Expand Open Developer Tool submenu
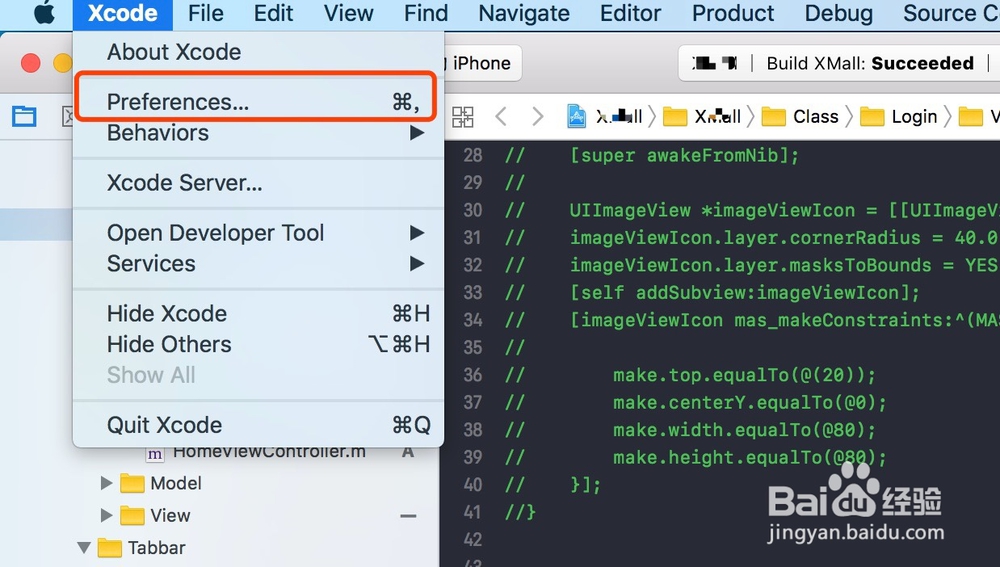Image resolution: width=1000 pixels, height=567 pixels. [258, 233]
